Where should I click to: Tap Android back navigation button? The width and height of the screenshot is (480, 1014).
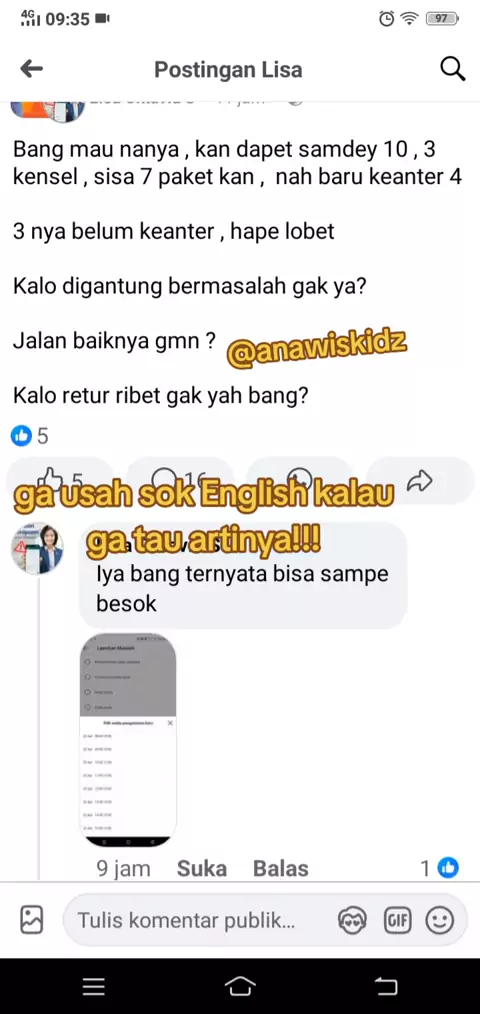(386, 986)
